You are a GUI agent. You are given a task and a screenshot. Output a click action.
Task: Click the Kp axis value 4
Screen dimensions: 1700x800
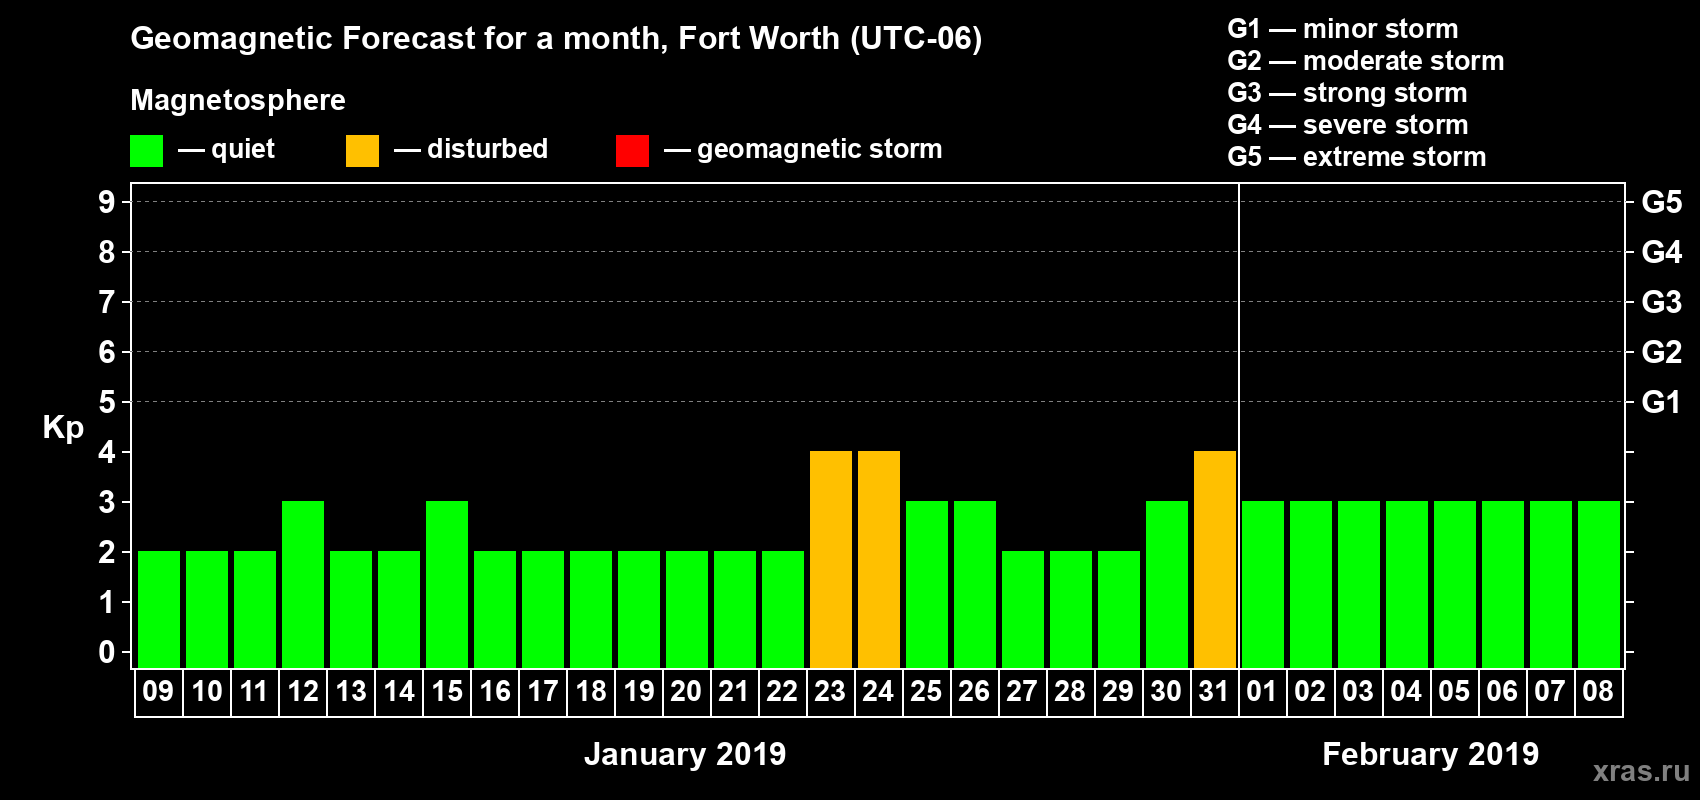tap(106, 452)
